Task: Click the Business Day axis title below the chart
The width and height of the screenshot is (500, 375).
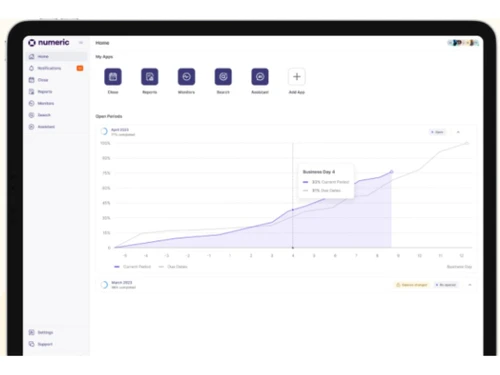Action: coord(459,267)
